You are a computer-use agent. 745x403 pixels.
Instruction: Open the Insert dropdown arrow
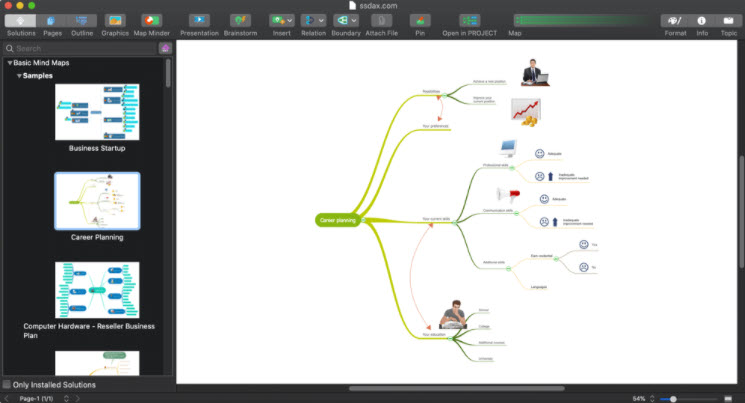(x=290, y=20)
